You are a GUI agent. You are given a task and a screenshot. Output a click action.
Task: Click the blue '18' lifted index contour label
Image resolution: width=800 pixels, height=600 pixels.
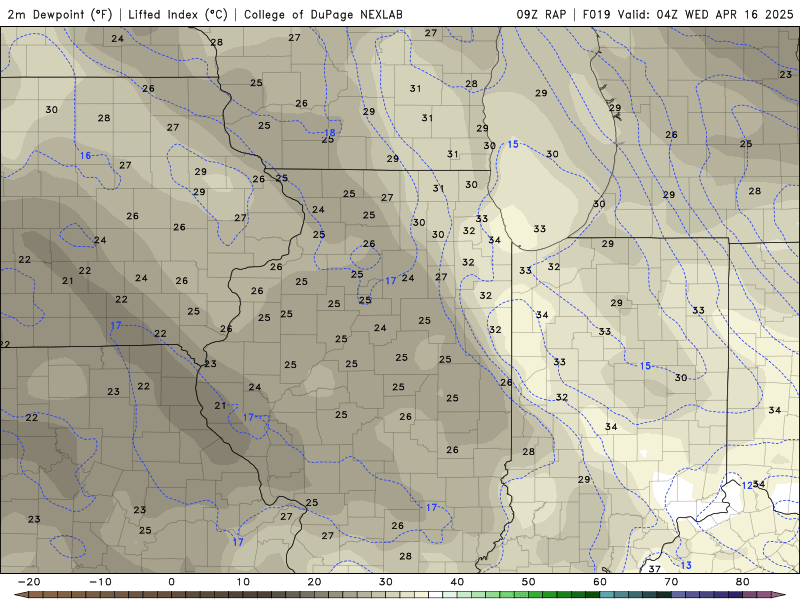pos(330,133)
